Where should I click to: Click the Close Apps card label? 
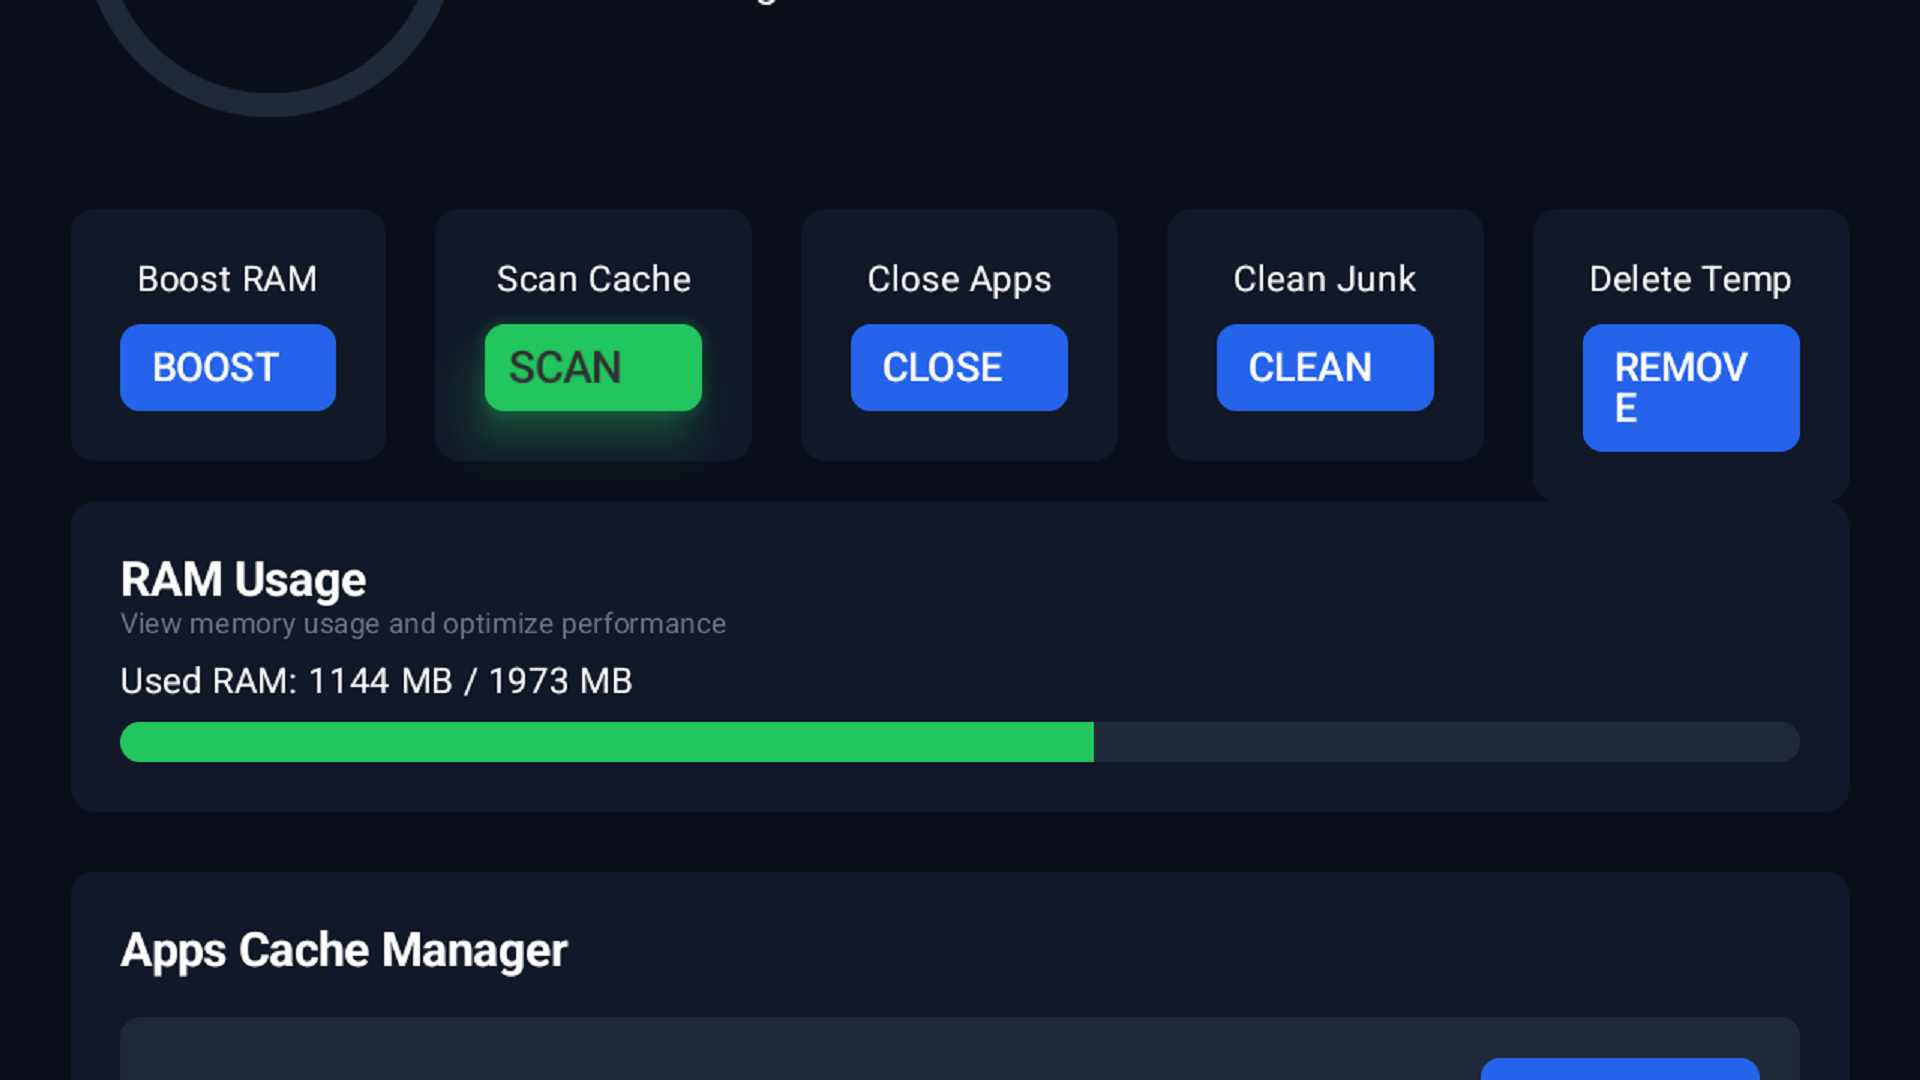[x=959, y=280]
